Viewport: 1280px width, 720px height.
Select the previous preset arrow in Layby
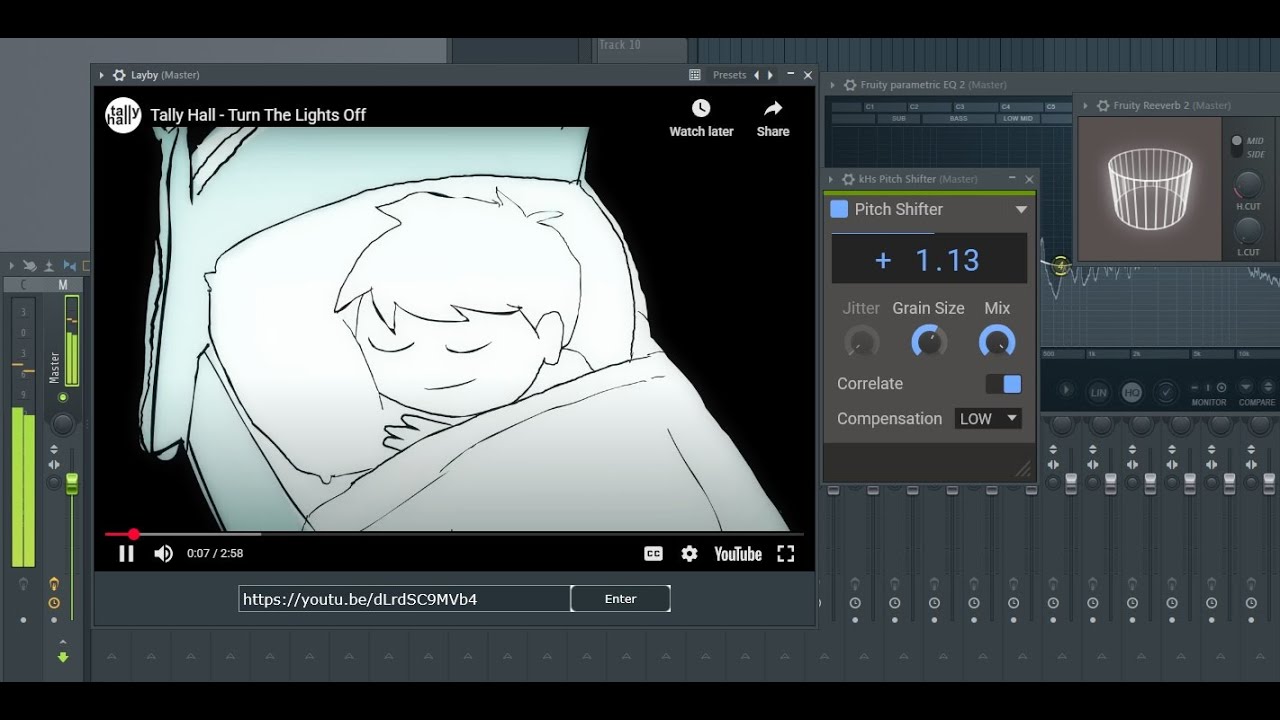756,75
